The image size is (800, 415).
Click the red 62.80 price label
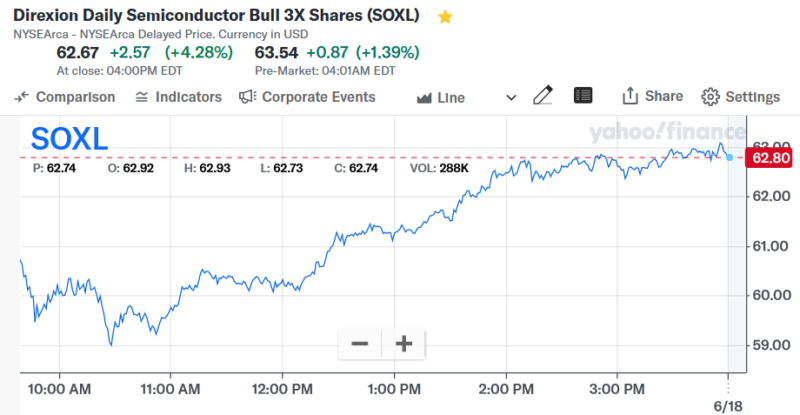coord(771,157)
